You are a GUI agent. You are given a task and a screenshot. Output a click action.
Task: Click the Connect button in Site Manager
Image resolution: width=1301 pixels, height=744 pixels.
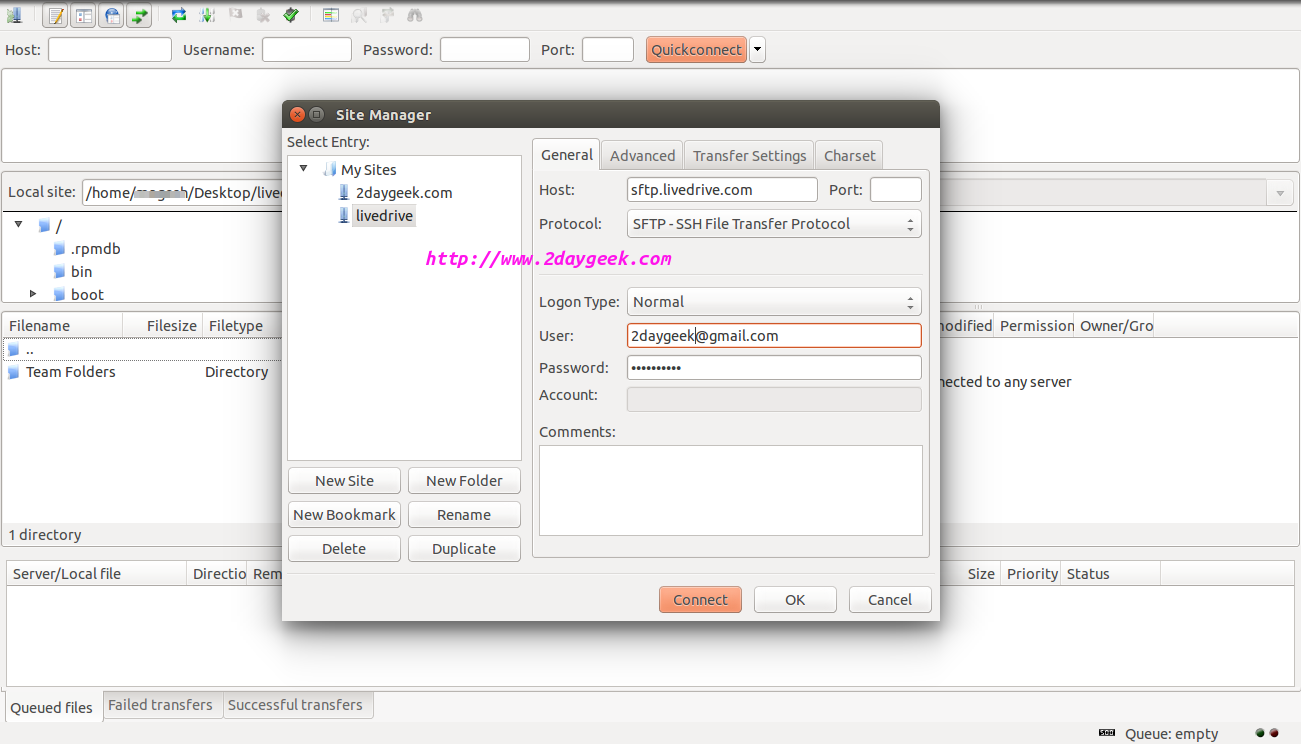pos(700,600)
